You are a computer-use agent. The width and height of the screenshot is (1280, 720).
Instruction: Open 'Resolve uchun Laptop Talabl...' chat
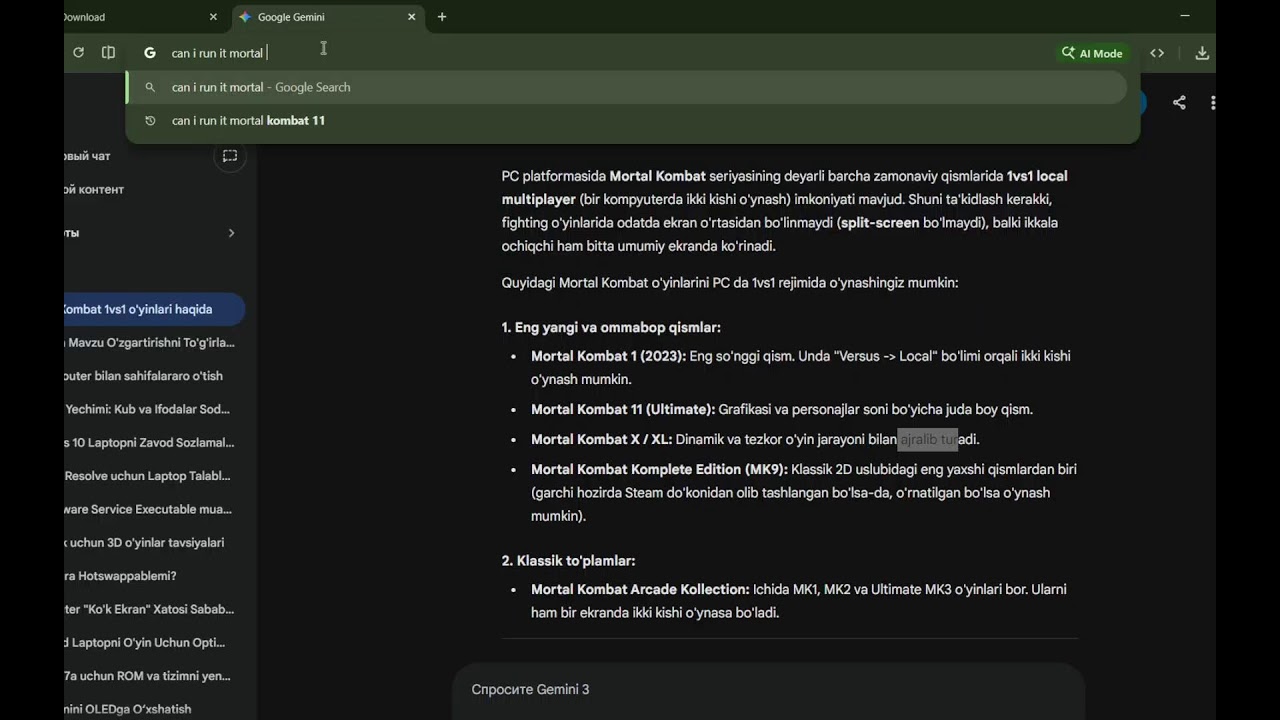tap(154, 476)
